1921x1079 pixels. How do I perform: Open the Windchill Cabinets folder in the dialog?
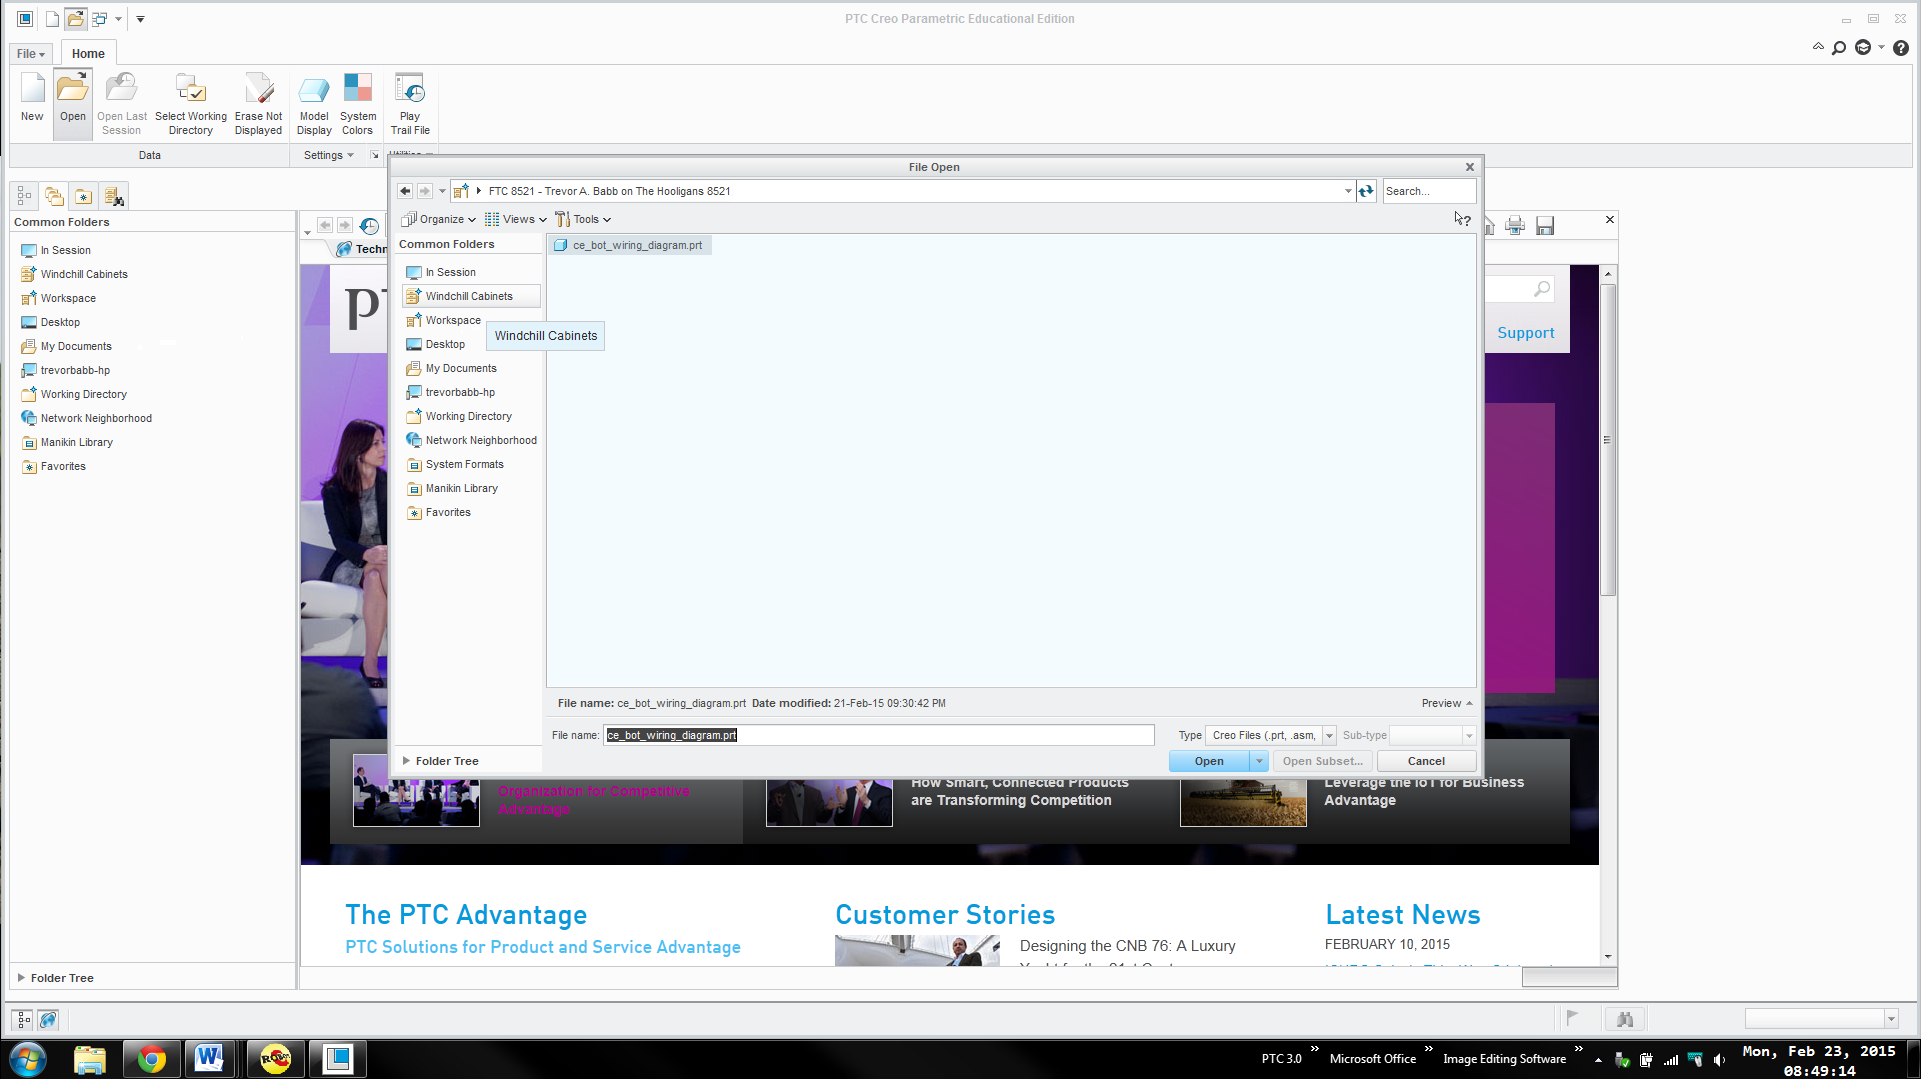(470, 295)
